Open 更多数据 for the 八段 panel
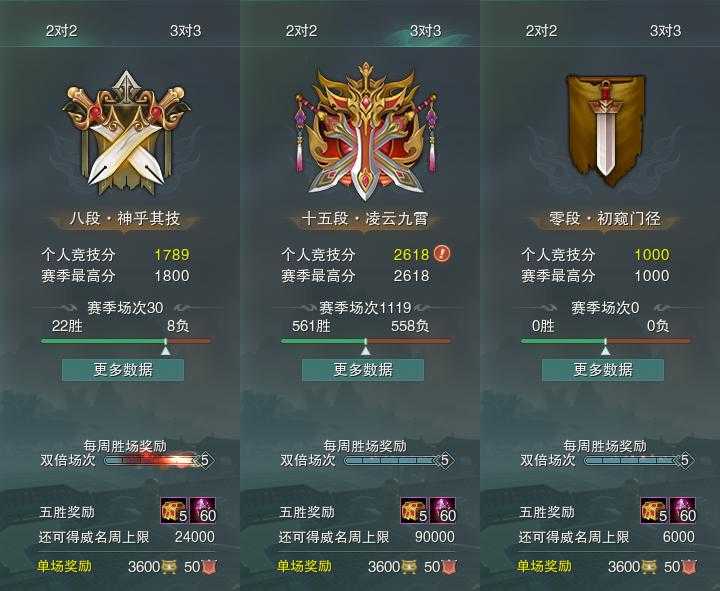 tap(123, 370)
